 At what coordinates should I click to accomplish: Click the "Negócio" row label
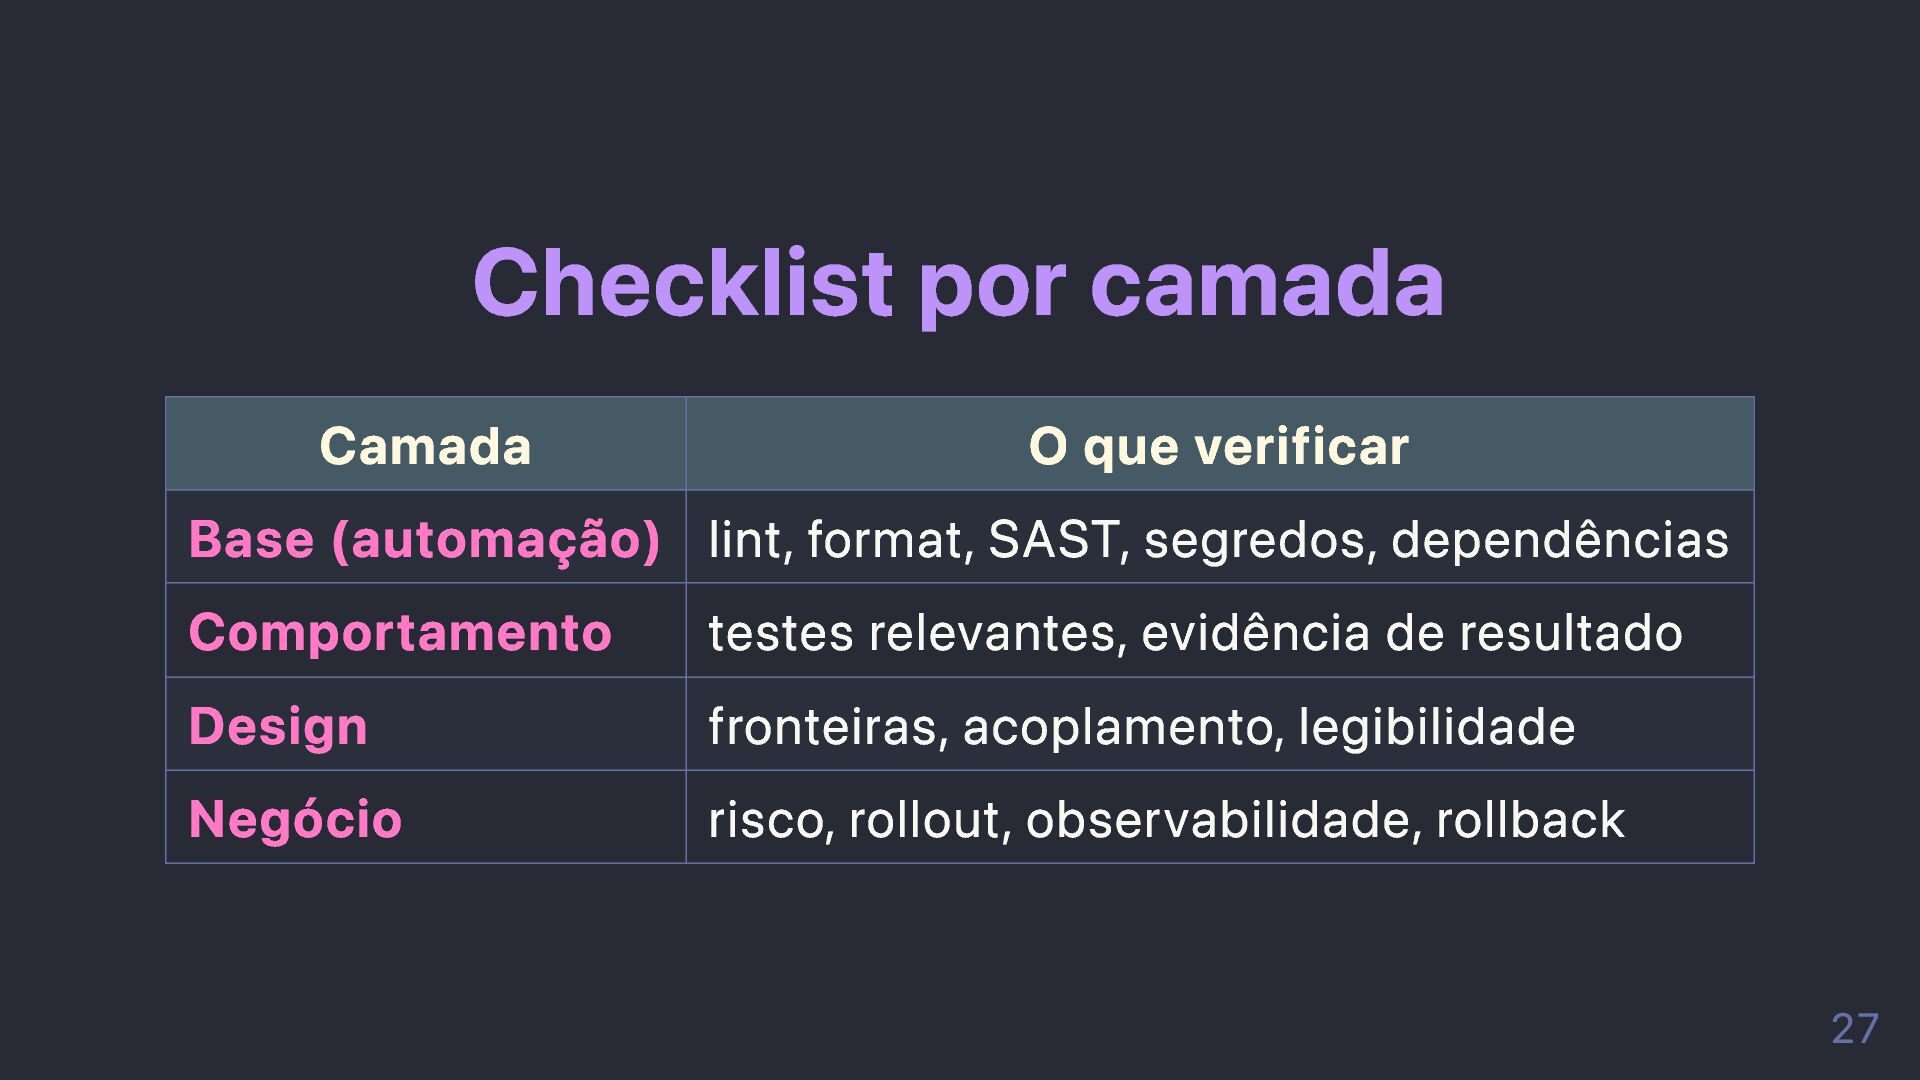coord(295,819)
